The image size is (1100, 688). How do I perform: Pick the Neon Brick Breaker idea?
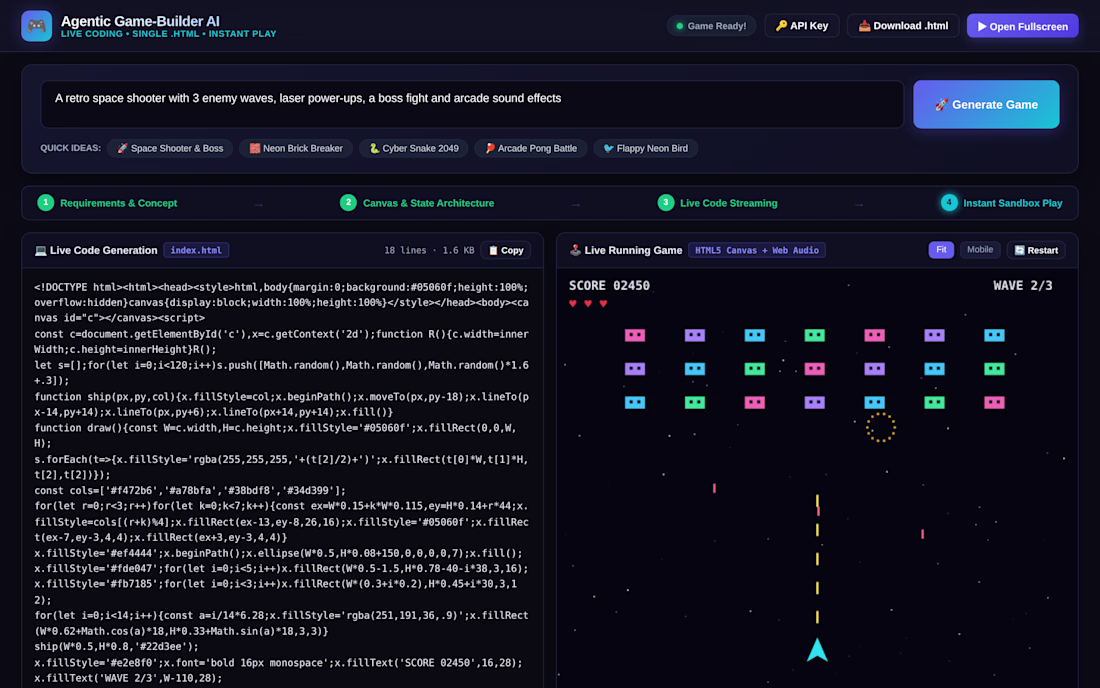point(296,149)
